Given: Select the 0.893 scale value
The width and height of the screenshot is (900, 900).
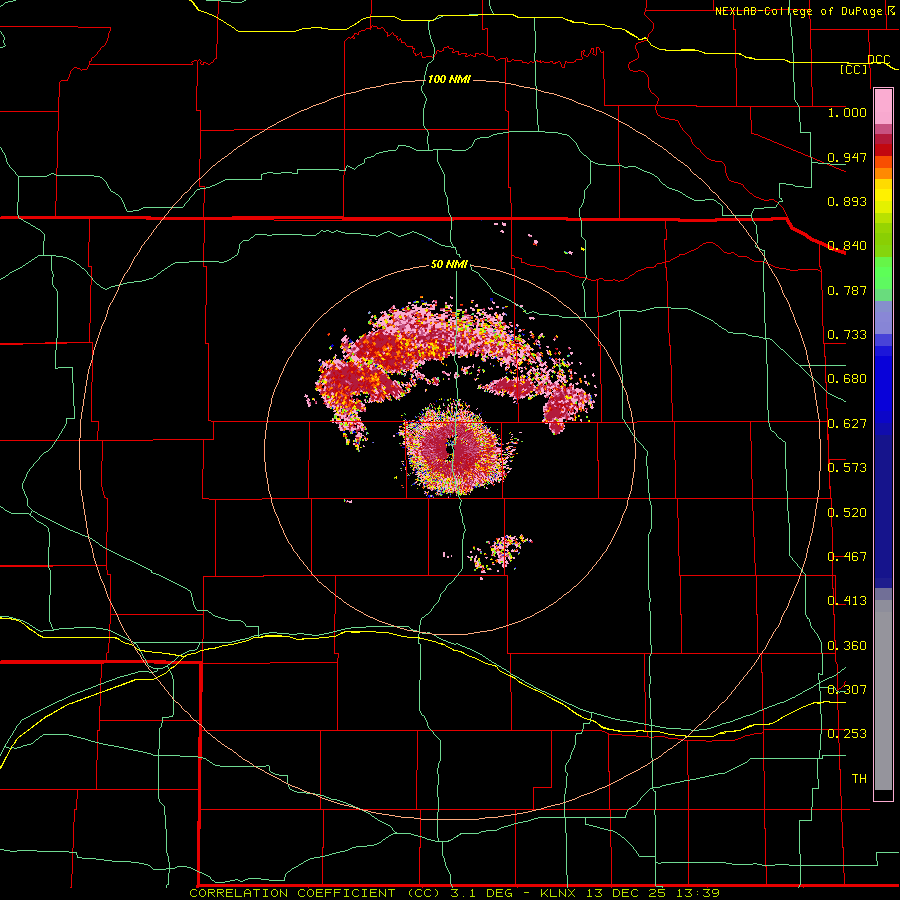Looking at the screenshot, I should click(x=847, y=201).
